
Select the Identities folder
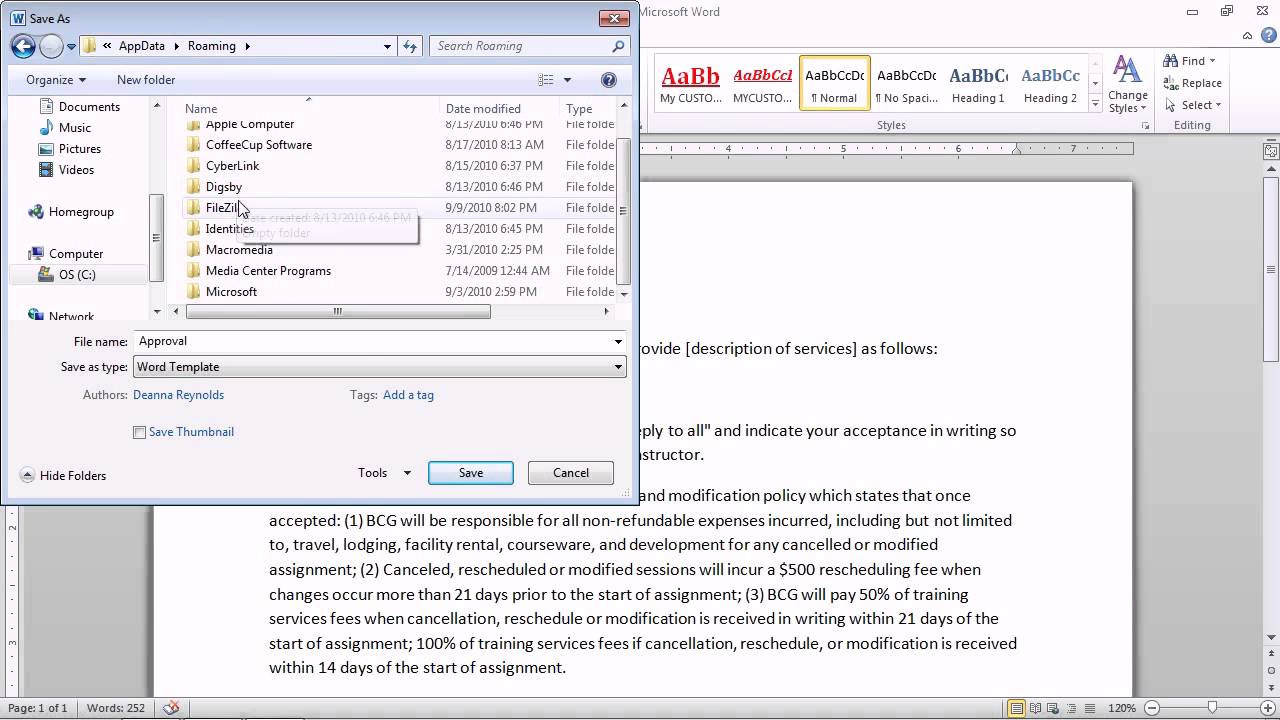(x=230, y=229)
